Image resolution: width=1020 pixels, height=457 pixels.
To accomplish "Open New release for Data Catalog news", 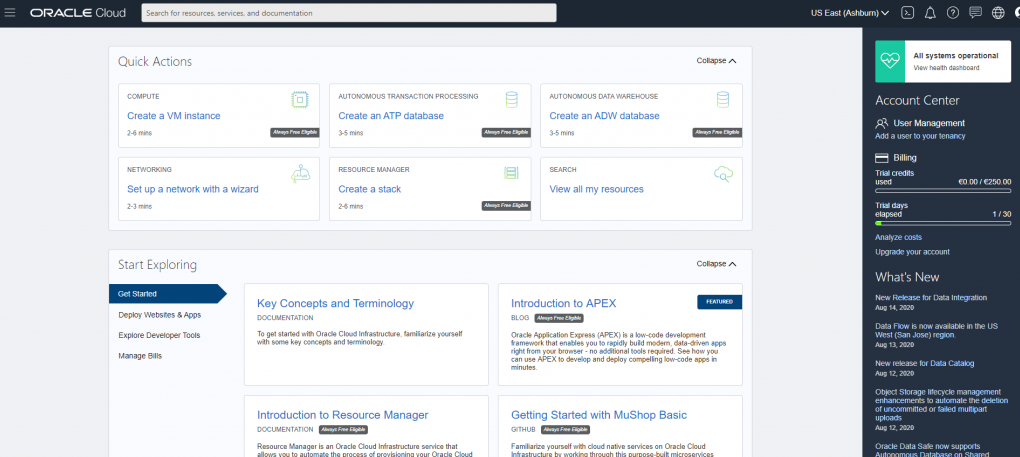I will click(924, 363).
